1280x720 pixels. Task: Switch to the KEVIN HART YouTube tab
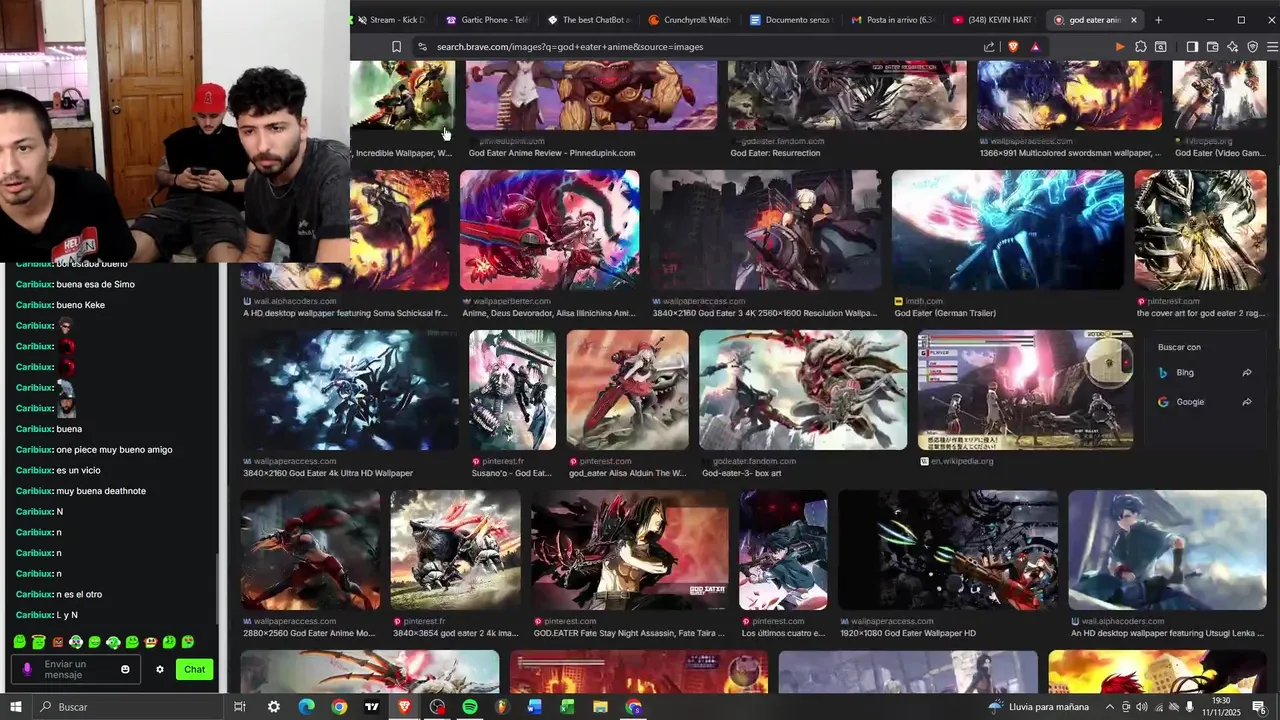tap(993, 20)
